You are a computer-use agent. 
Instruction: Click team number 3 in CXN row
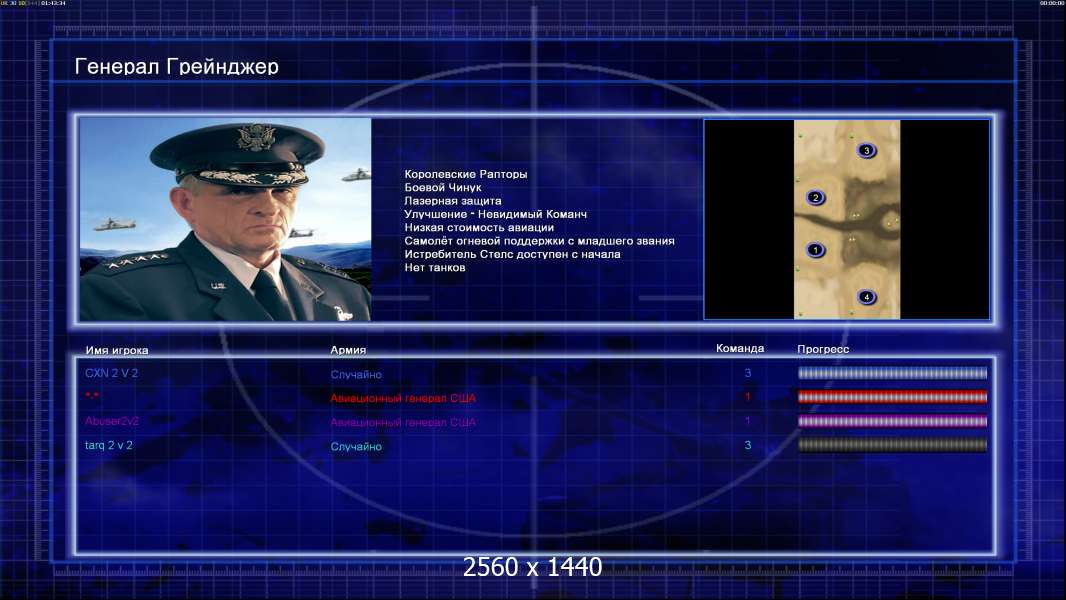click(x=748, y=373)
